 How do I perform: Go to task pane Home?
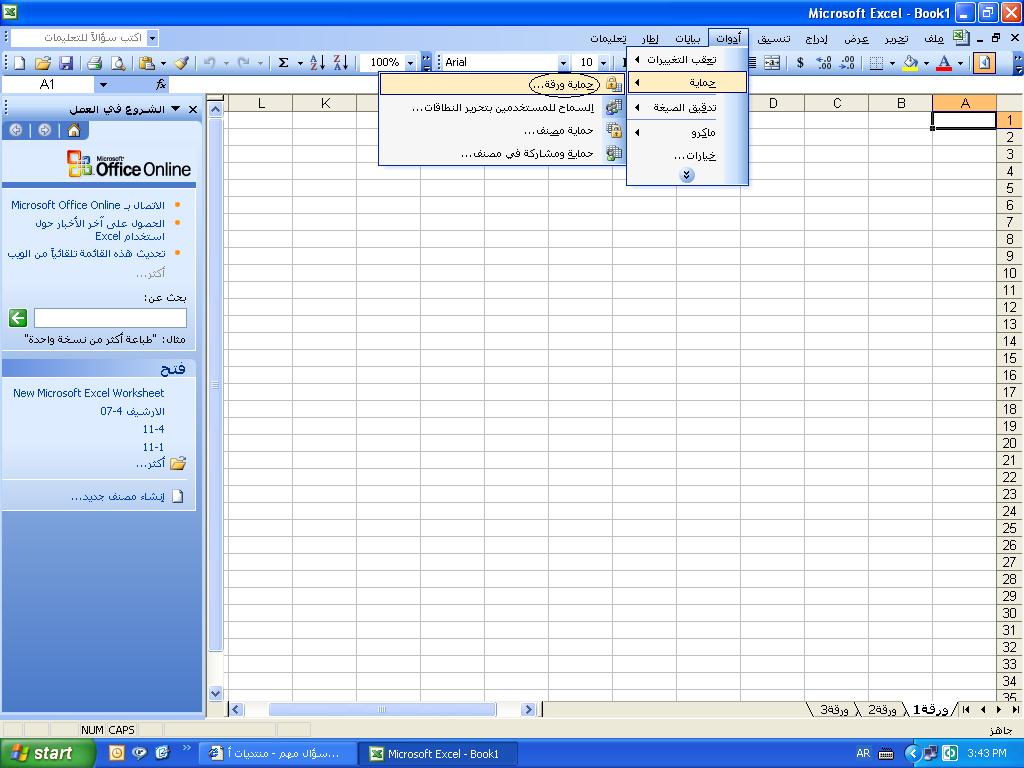pos(74,131)
